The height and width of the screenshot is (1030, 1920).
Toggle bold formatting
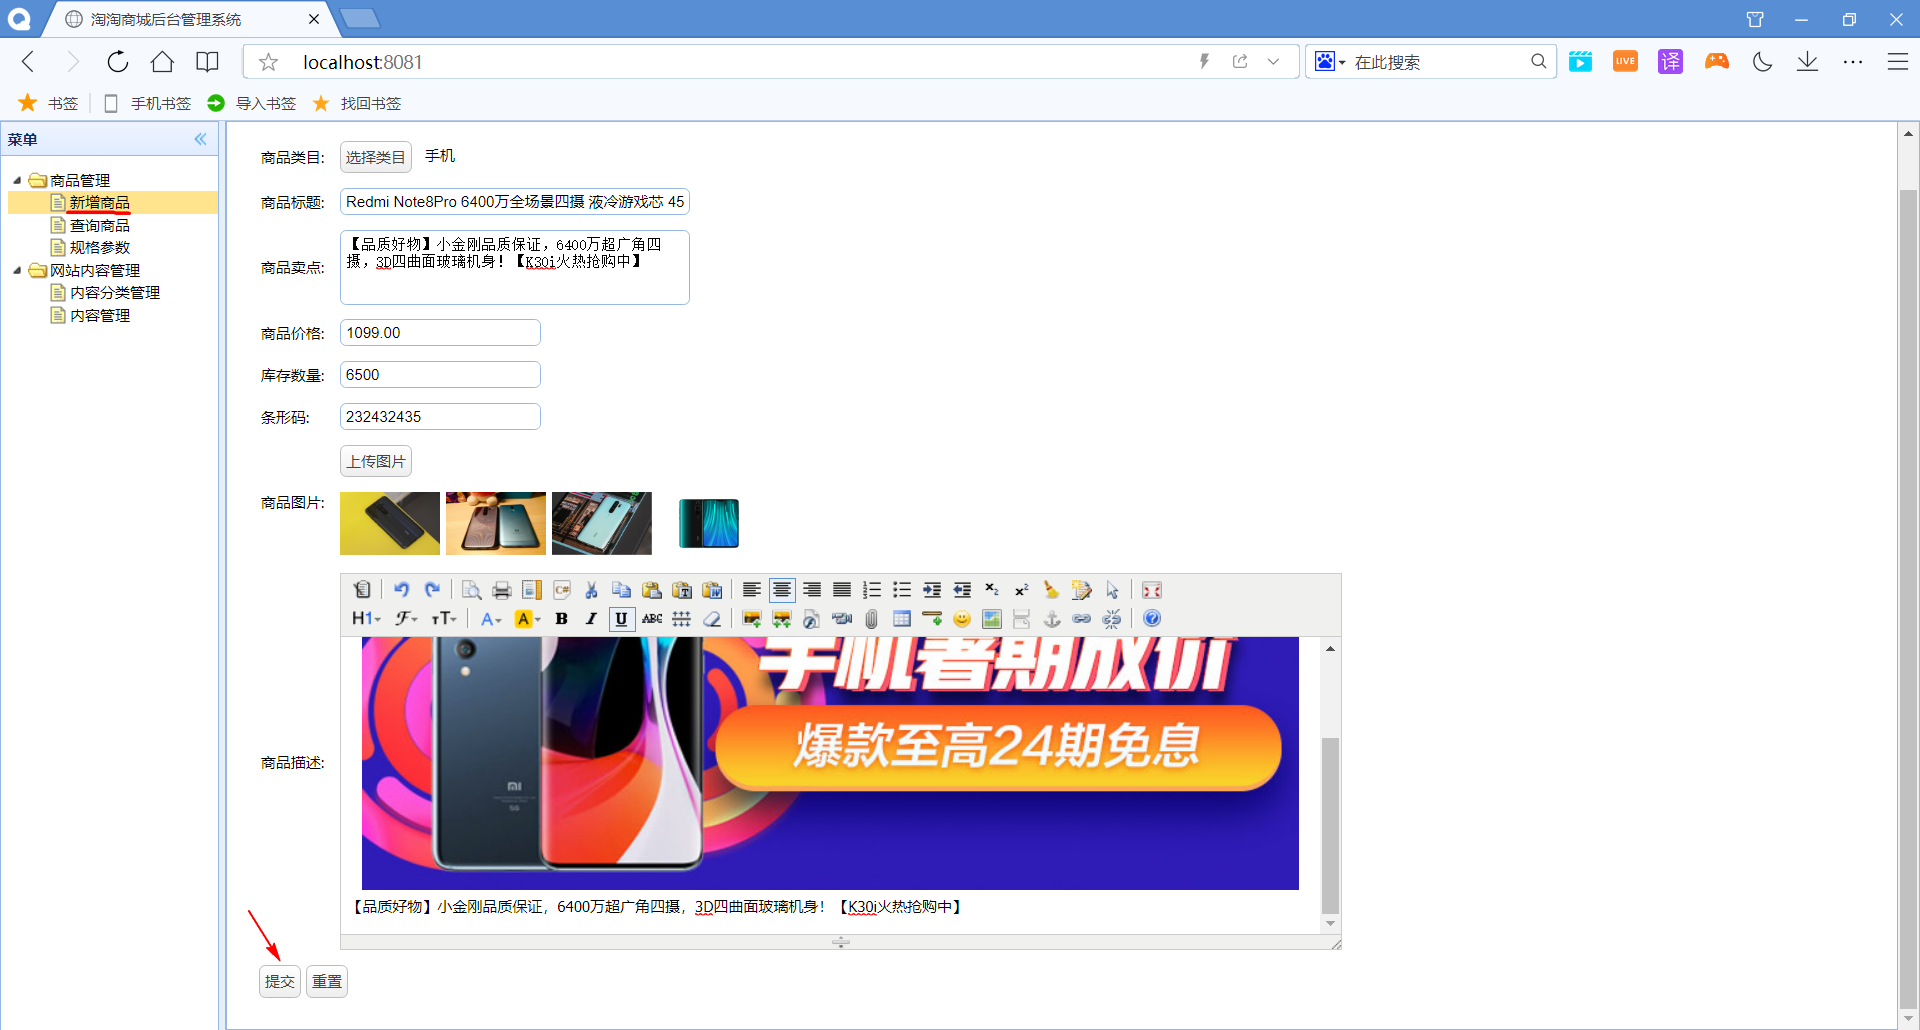561,619
